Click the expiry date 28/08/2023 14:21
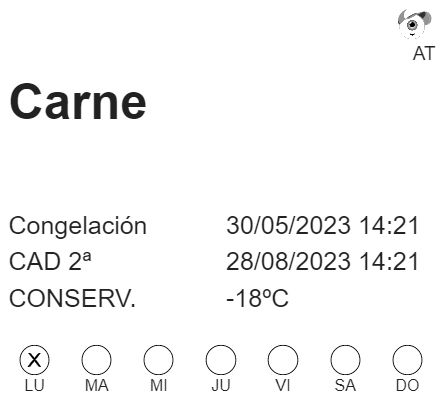The width and height of the screenshot is (443, 407). point(322,261)
